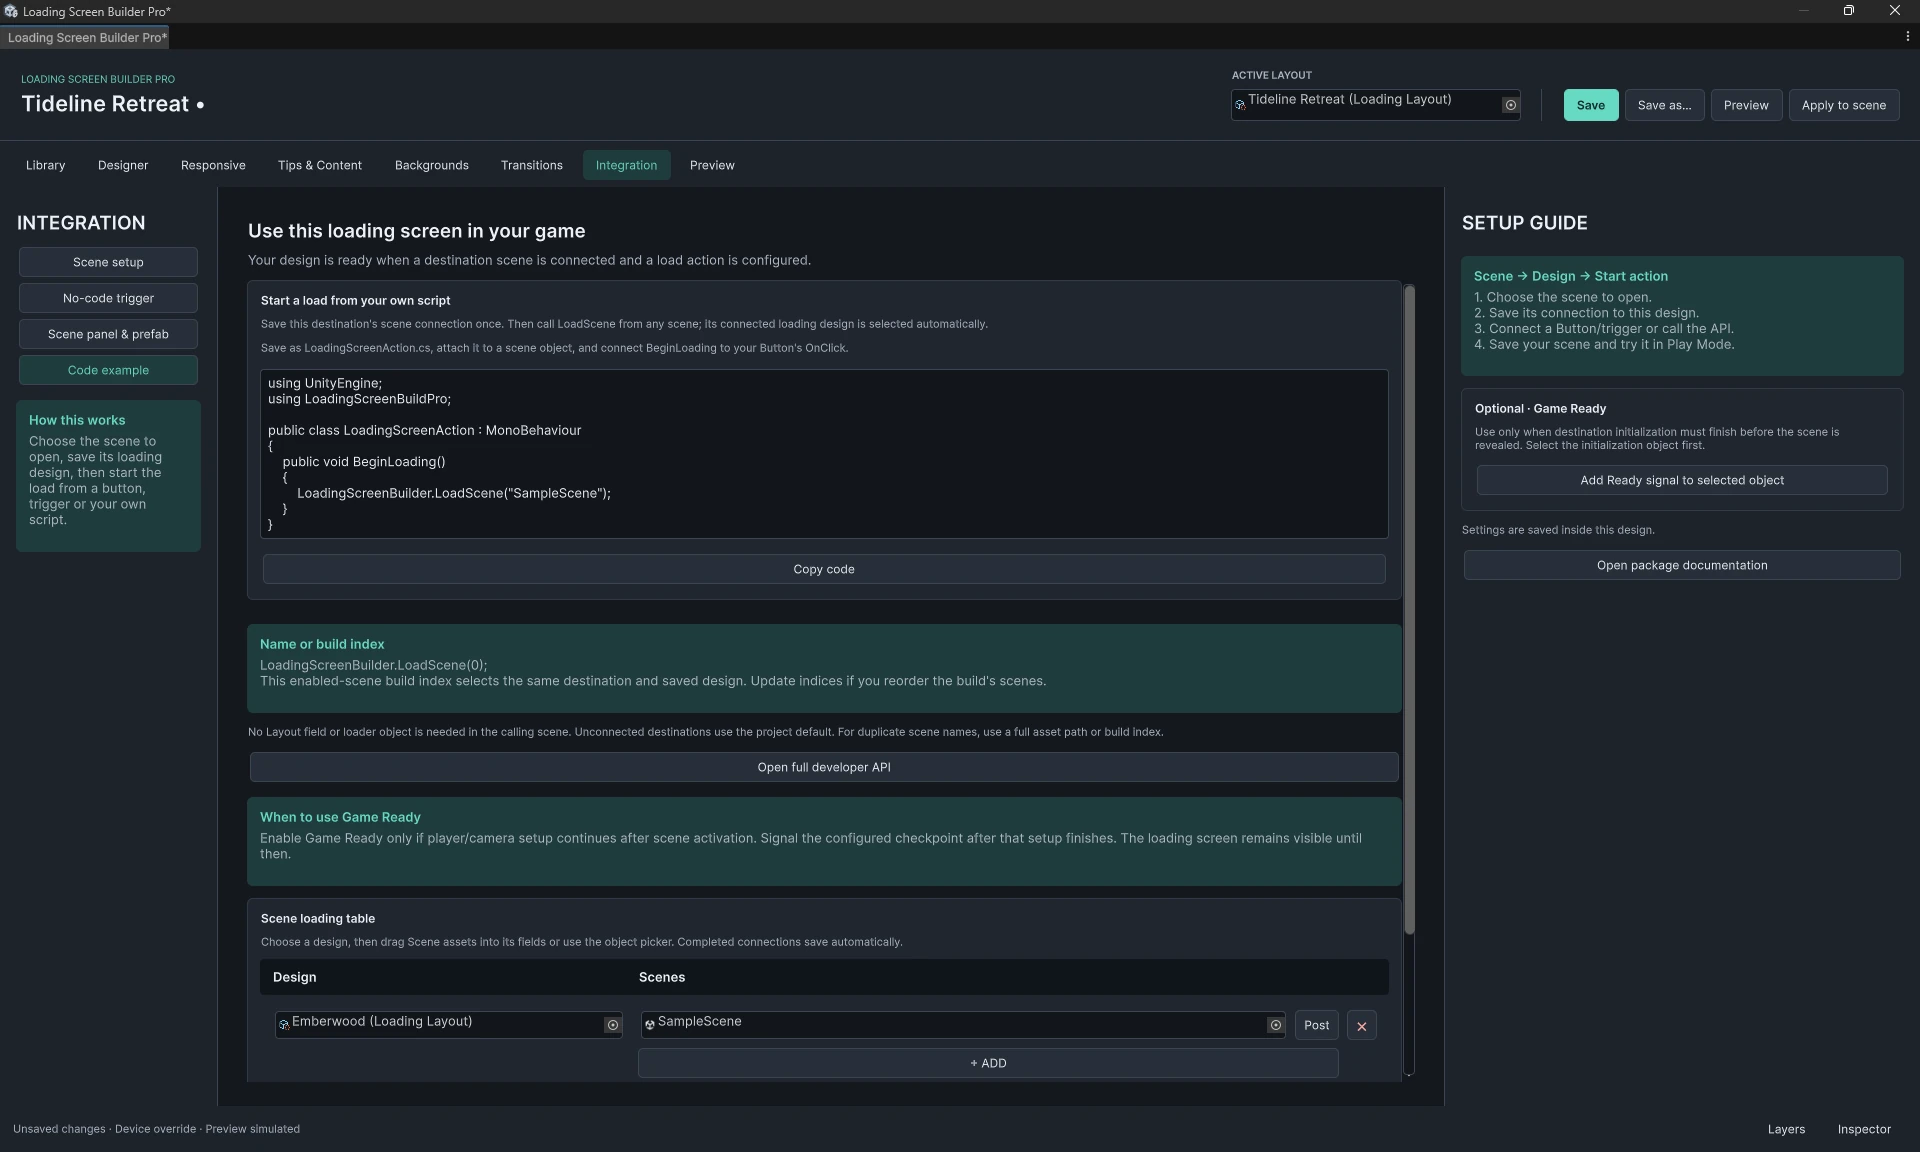Image resolution: width=1920 pixels, height=1152 pixels.
Task: Restore the window using title bar button
Action: tap(1848, 11)
